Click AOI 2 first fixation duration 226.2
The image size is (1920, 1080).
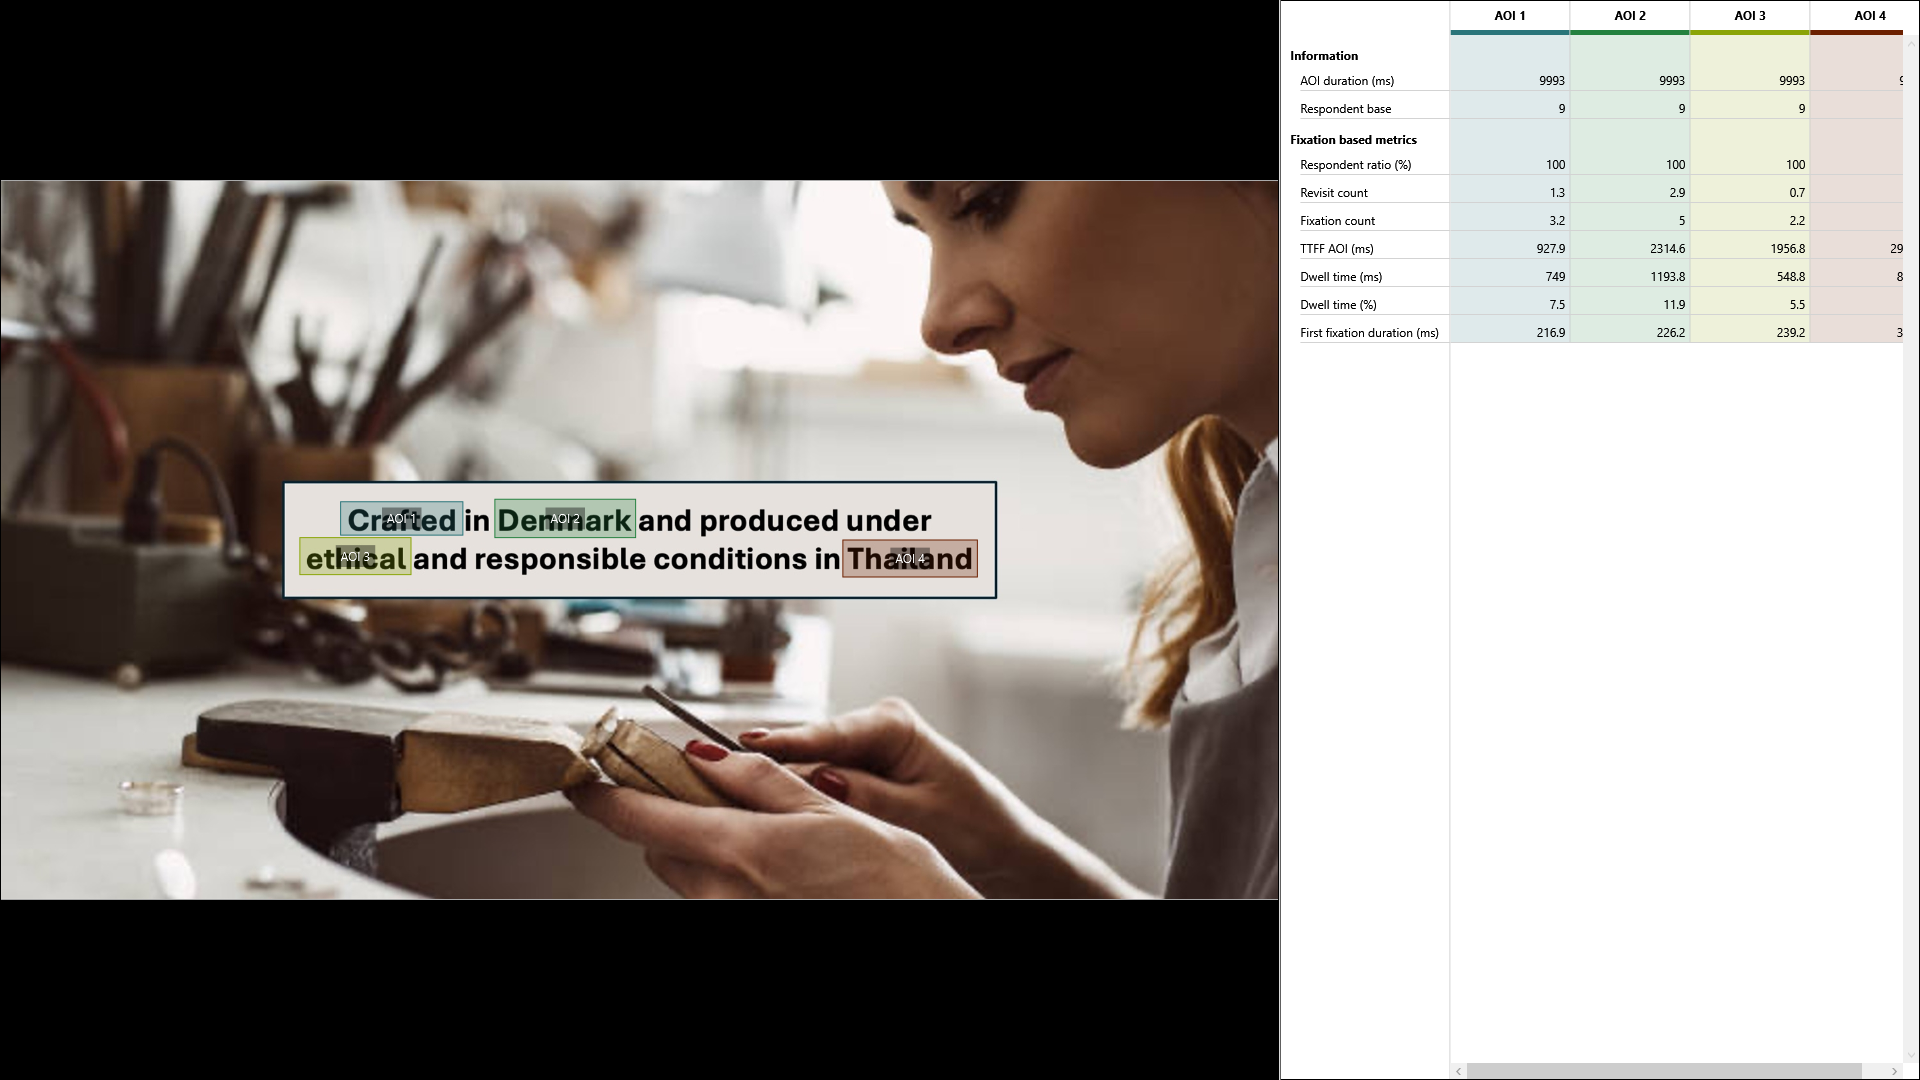(1671, 333)
